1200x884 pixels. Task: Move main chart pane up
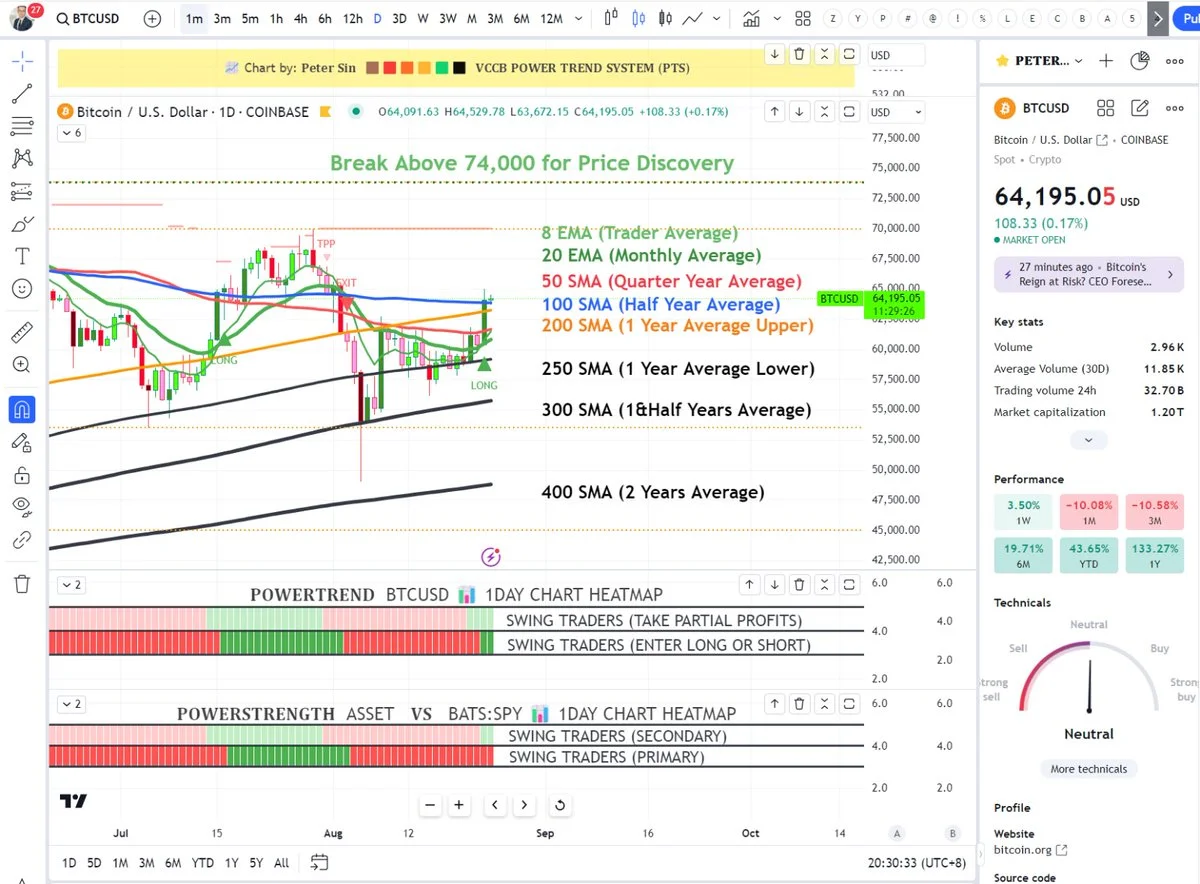(x=775, y=112)
